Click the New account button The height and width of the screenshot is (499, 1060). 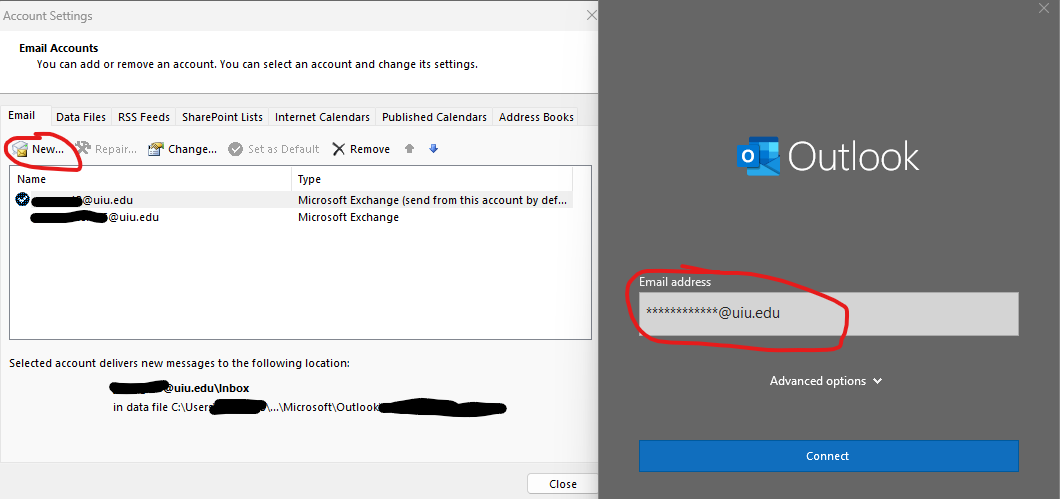39,149
